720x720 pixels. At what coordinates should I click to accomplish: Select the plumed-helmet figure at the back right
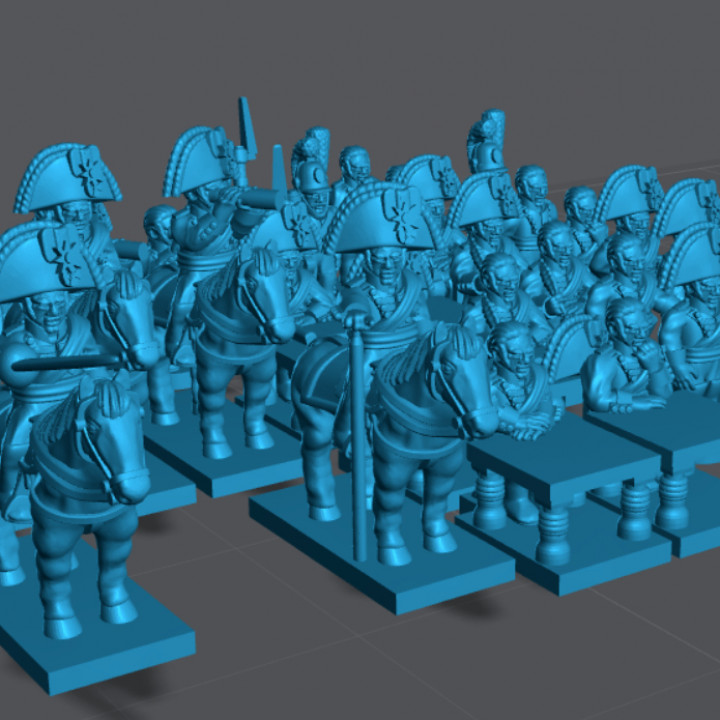[x=488, y=142]
